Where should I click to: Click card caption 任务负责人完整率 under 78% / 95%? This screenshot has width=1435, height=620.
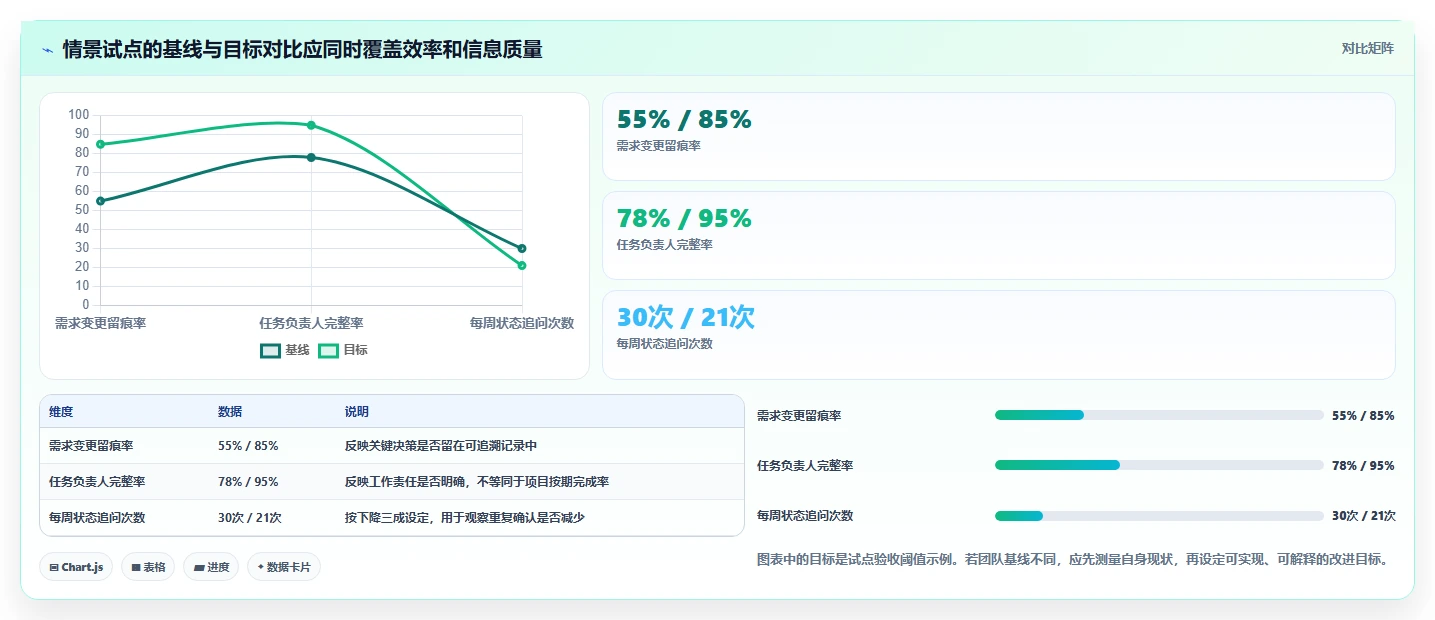(x=665, y=245)
